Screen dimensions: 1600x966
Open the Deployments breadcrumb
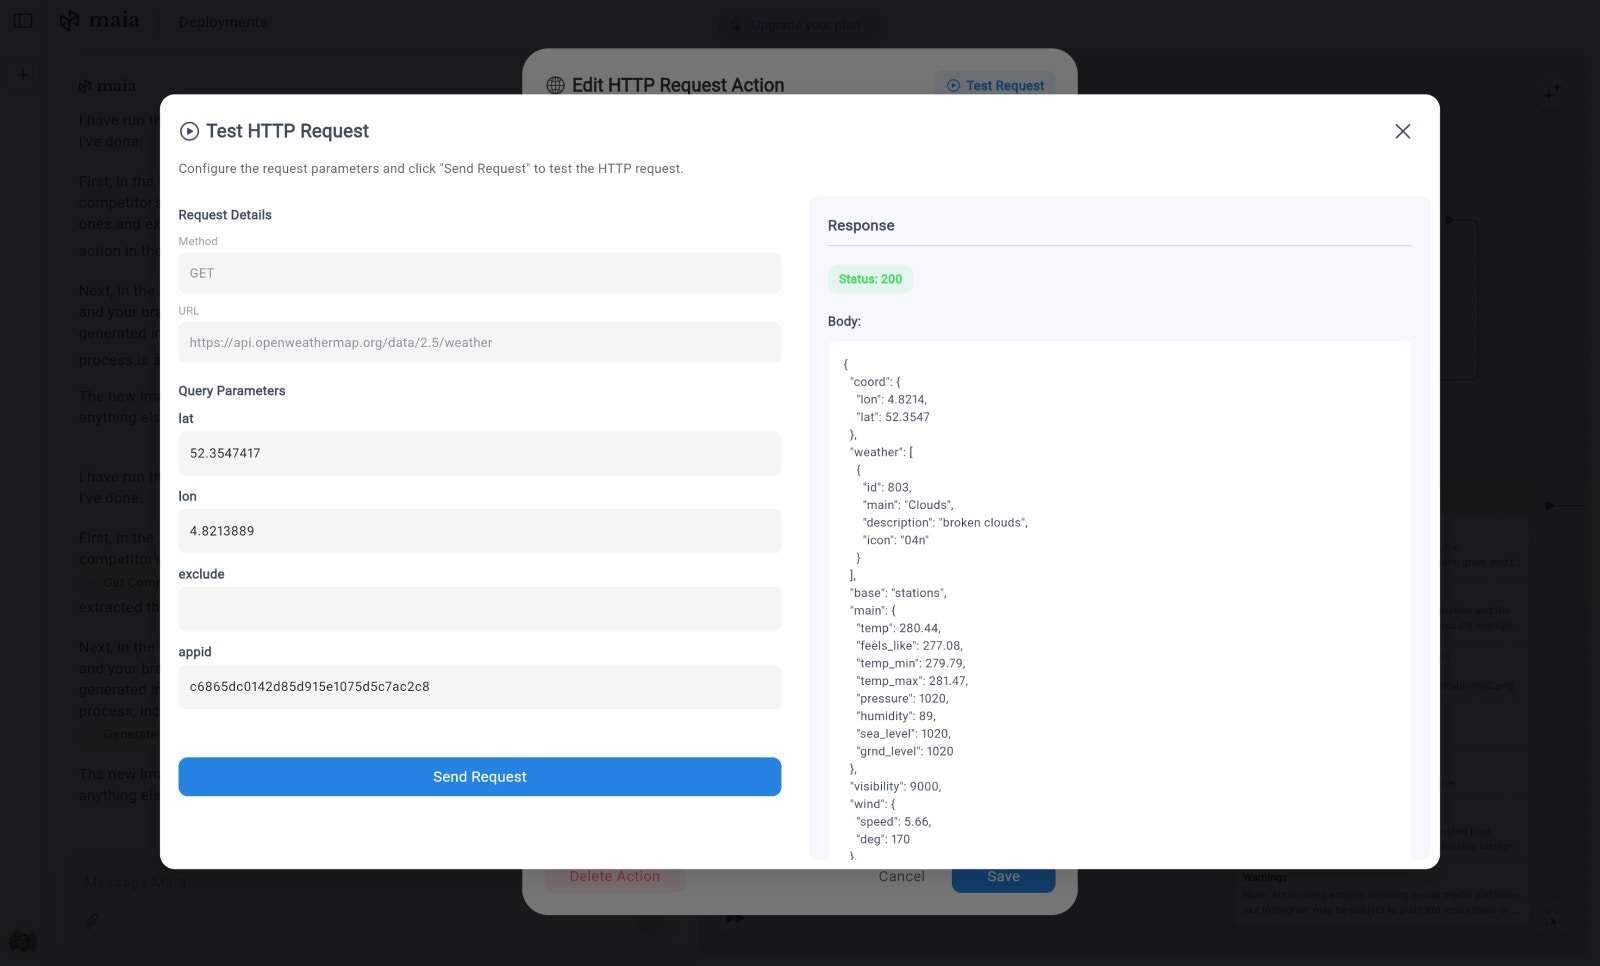222,21
